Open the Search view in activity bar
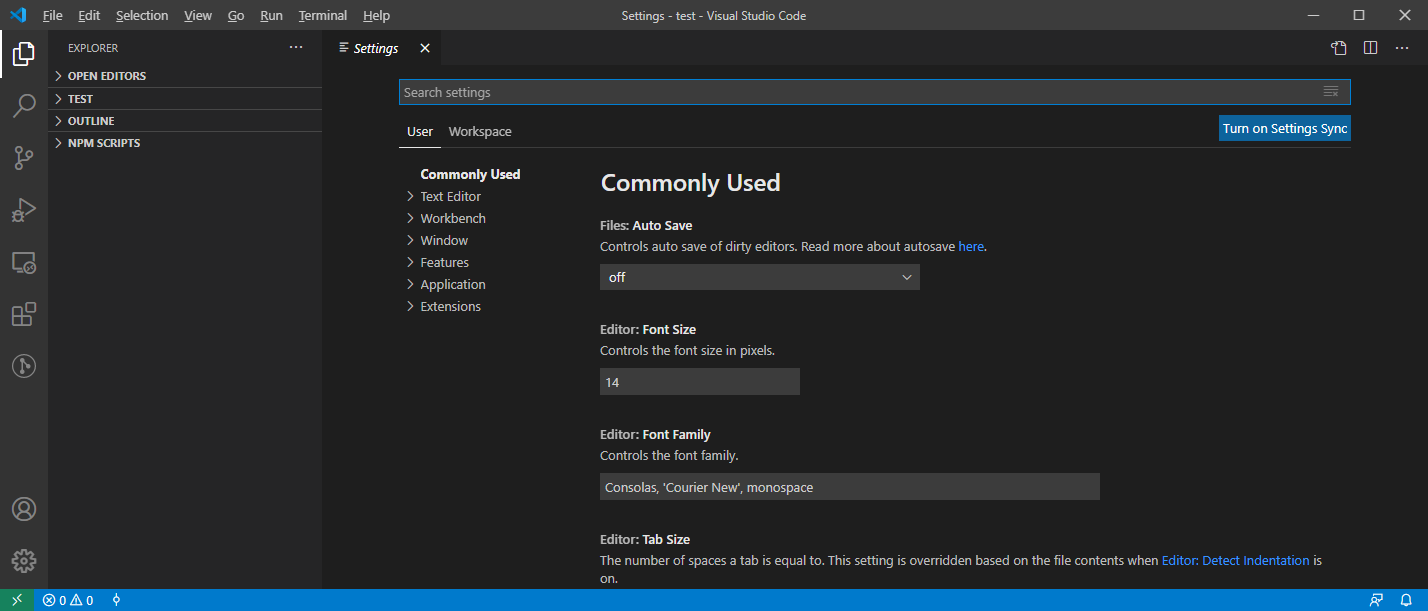 24,106
